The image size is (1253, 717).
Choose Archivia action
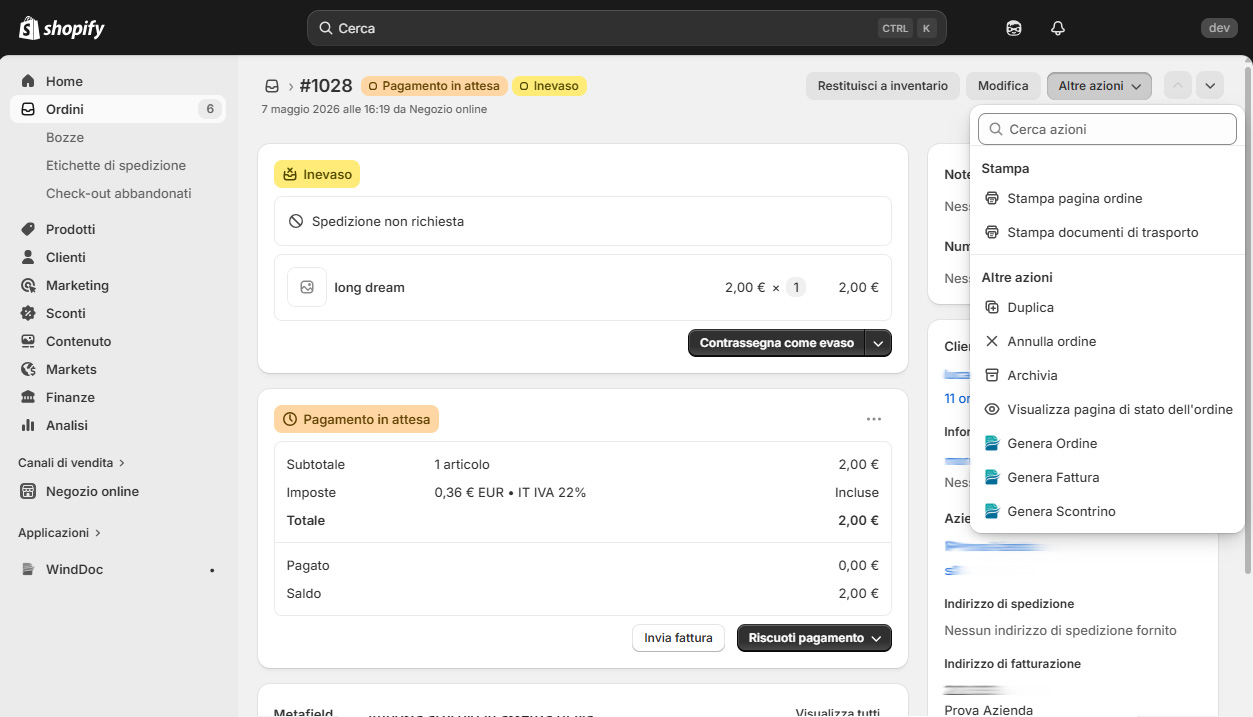click(1107, 375)
